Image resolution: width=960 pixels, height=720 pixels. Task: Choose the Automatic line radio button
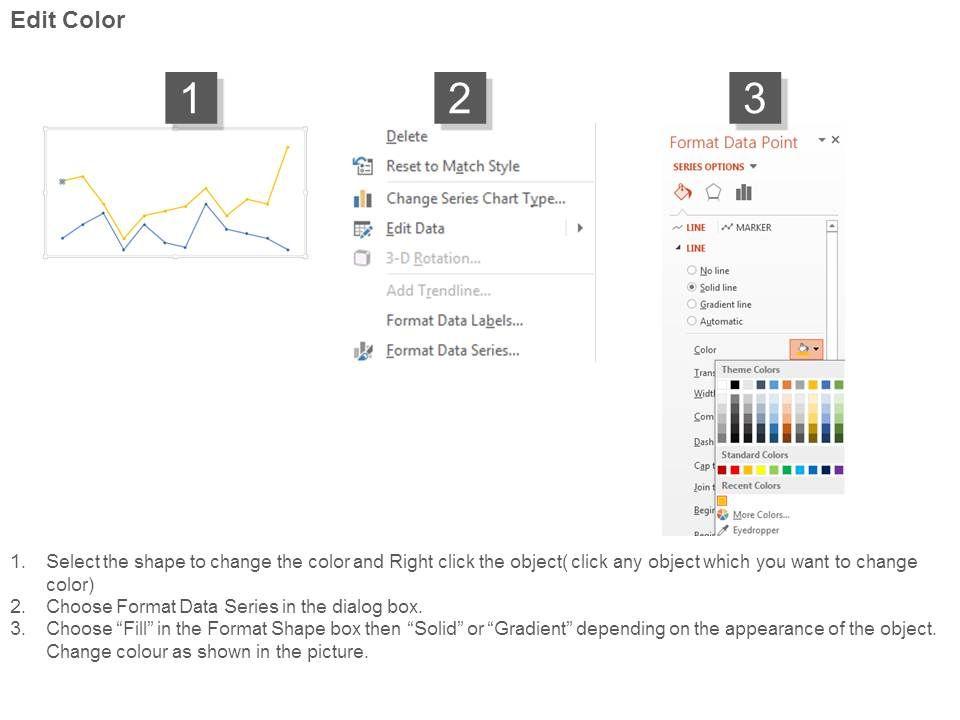692,321
